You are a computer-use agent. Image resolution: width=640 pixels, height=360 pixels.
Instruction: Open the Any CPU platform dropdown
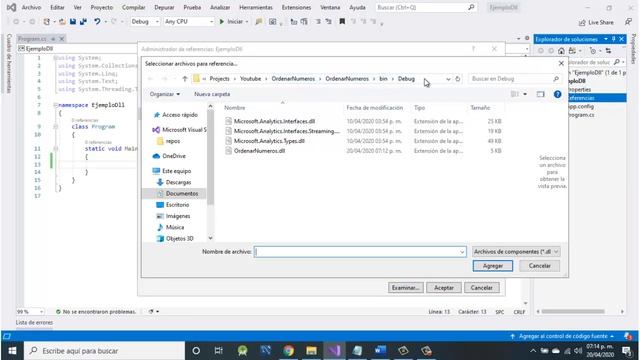[189, 22]
